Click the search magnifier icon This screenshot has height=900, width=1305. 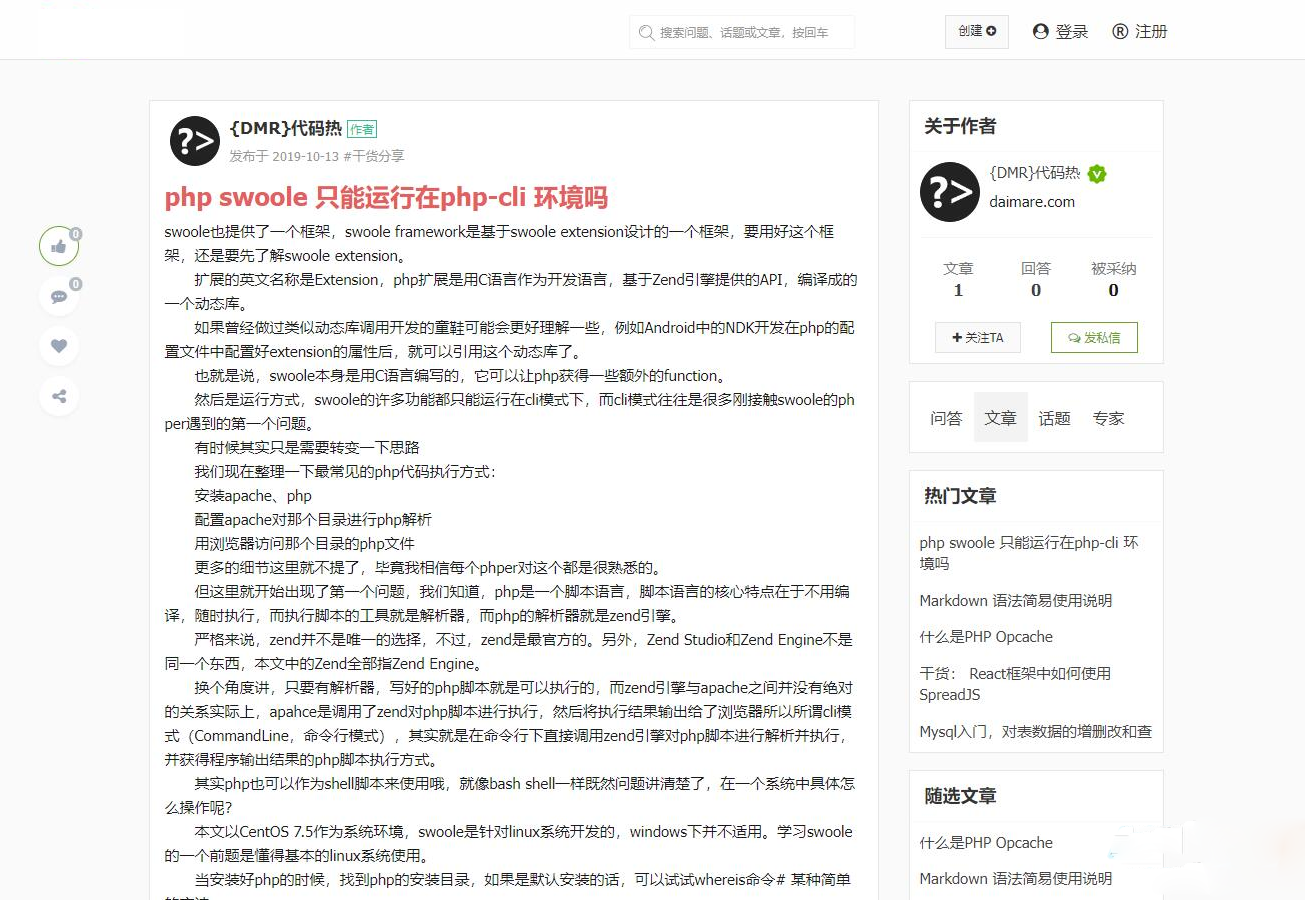(x=647, y=32)
